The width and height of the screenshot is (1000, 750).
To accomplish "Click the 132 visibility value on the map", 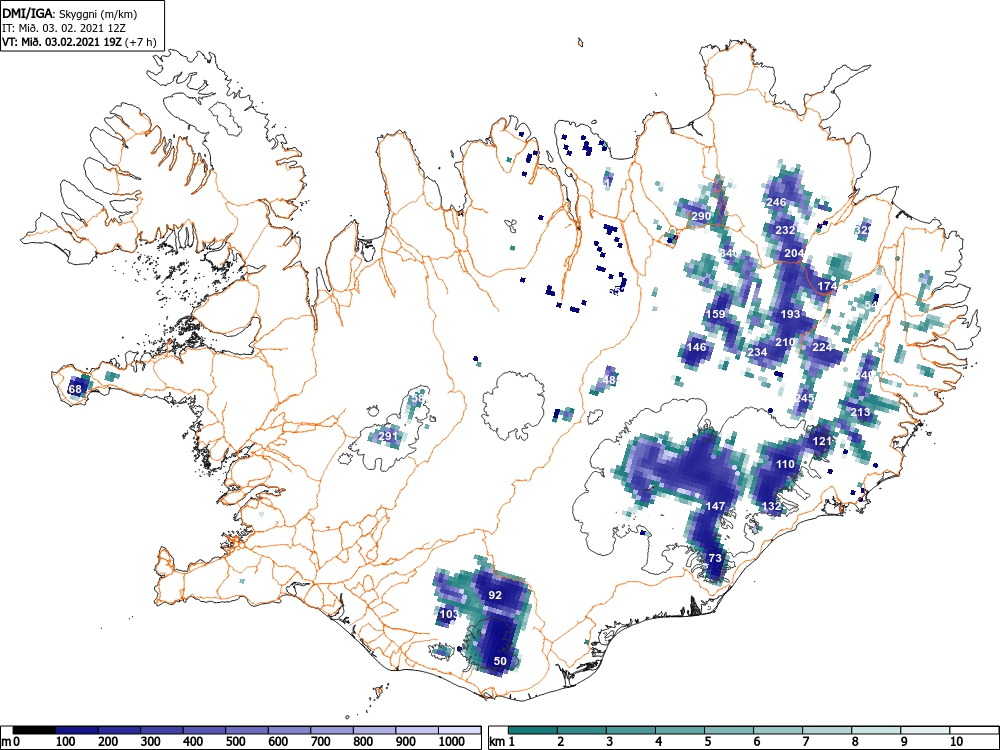I will point(772,506).
